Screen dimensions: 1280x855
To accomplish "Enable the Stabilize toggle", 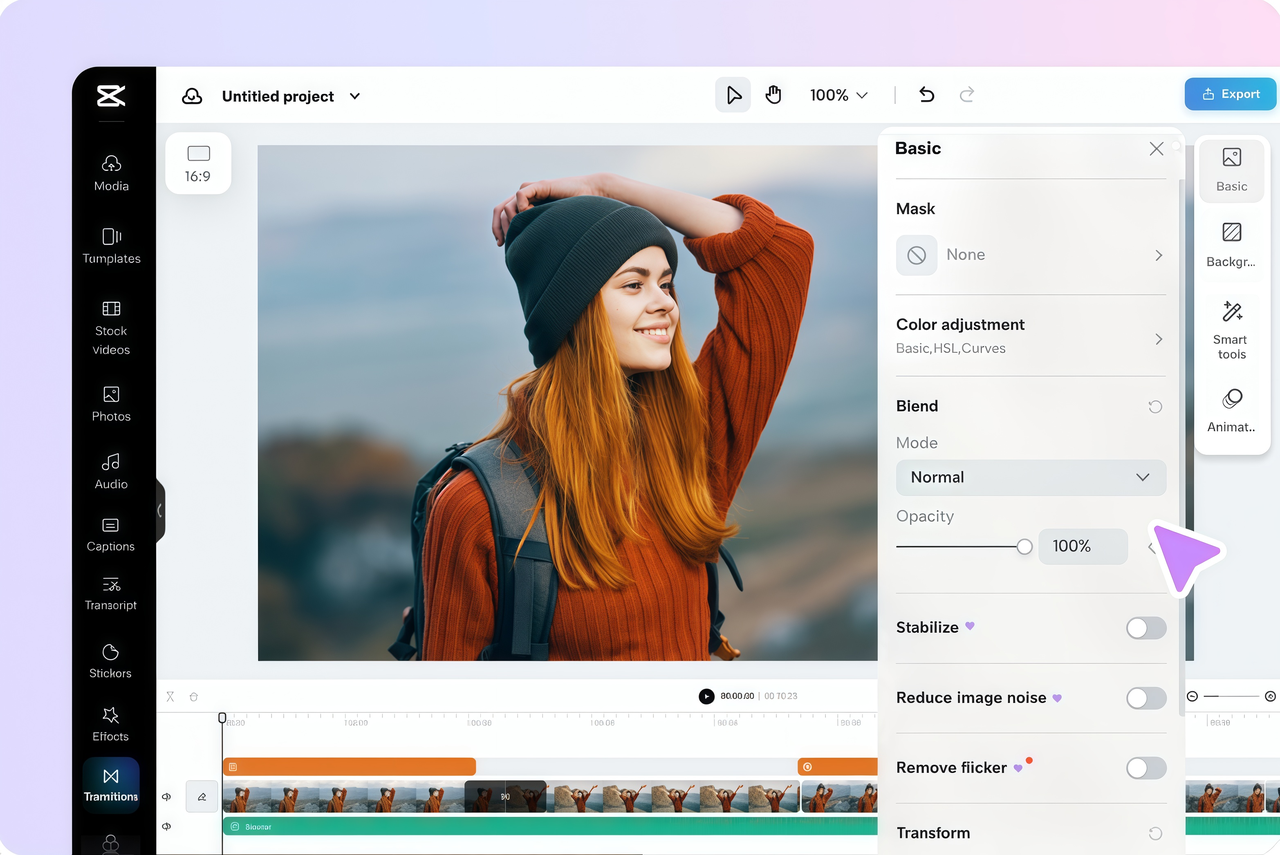I will [1146, 628].
